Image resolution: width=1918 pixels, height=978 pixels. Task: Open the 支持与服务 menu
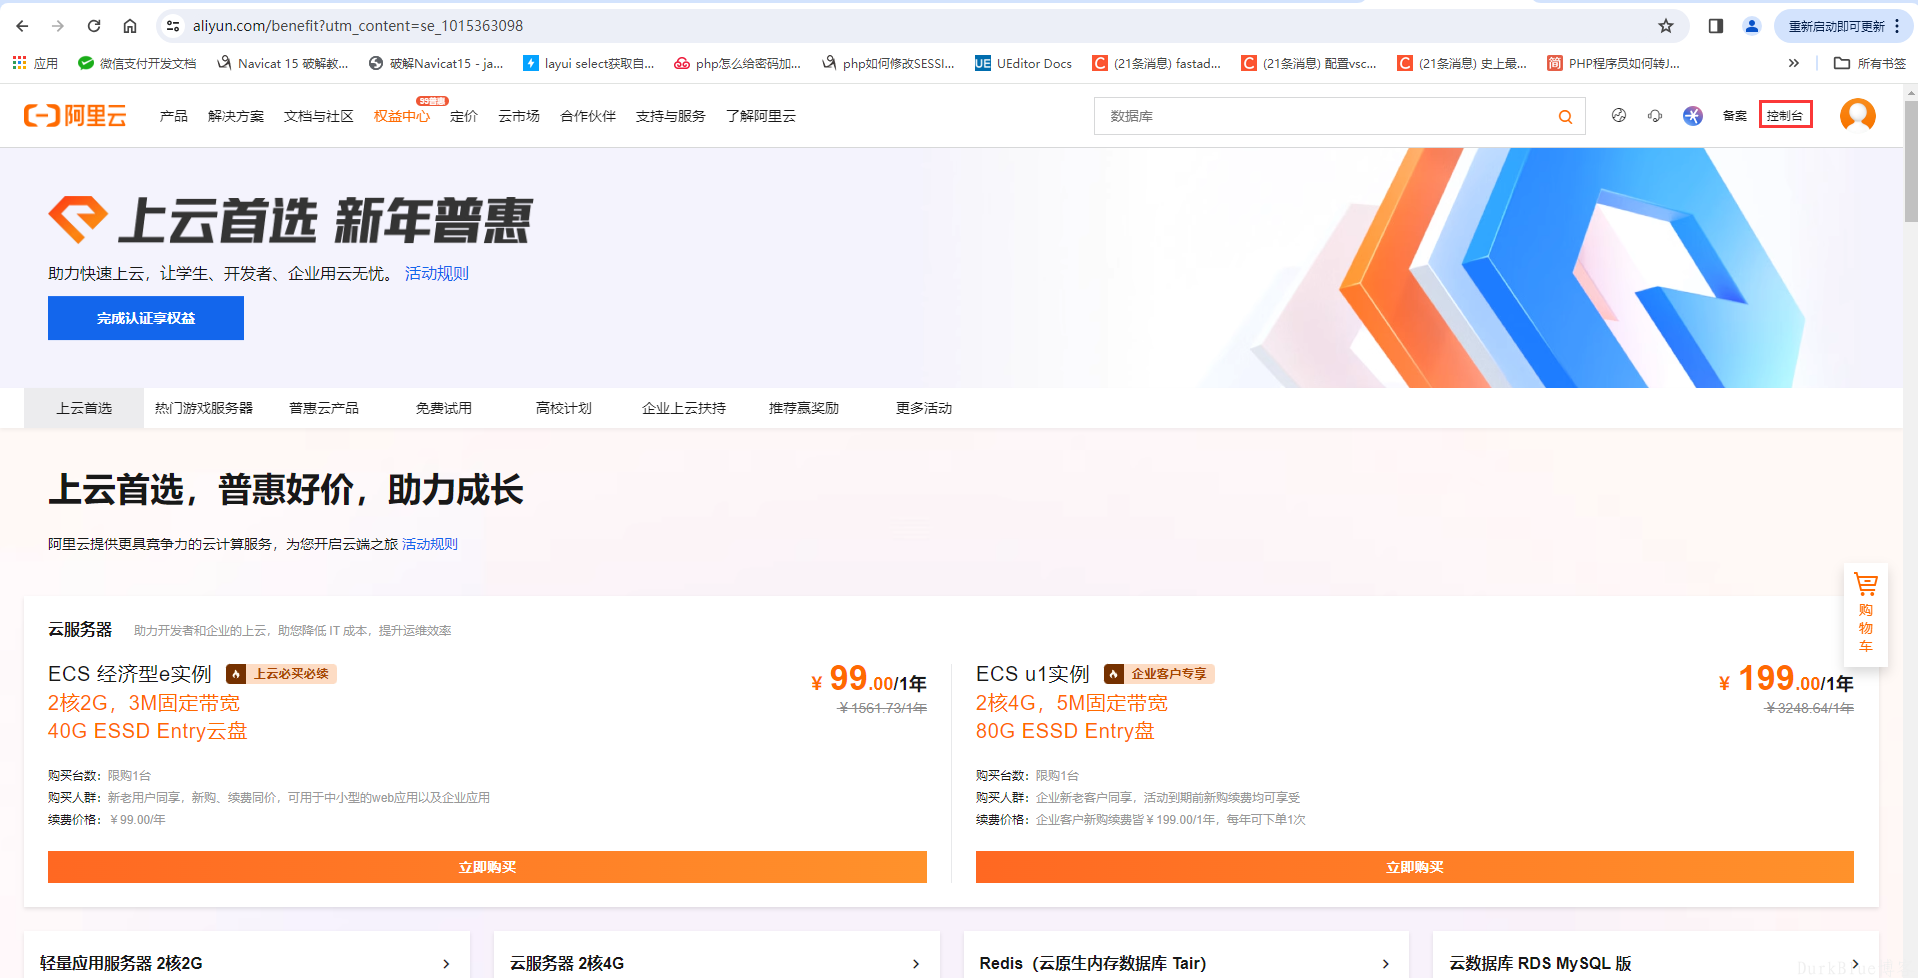pyautogui.click(x=671, y=116)
